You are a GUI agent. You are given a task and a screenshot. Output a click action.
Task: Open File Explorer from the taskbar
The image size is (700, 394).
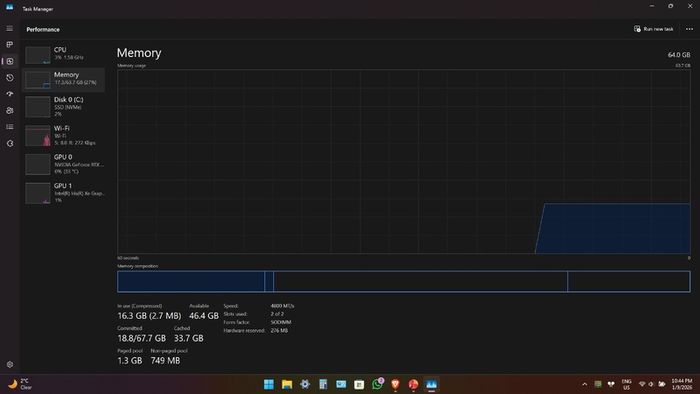[x=287, y=384]
